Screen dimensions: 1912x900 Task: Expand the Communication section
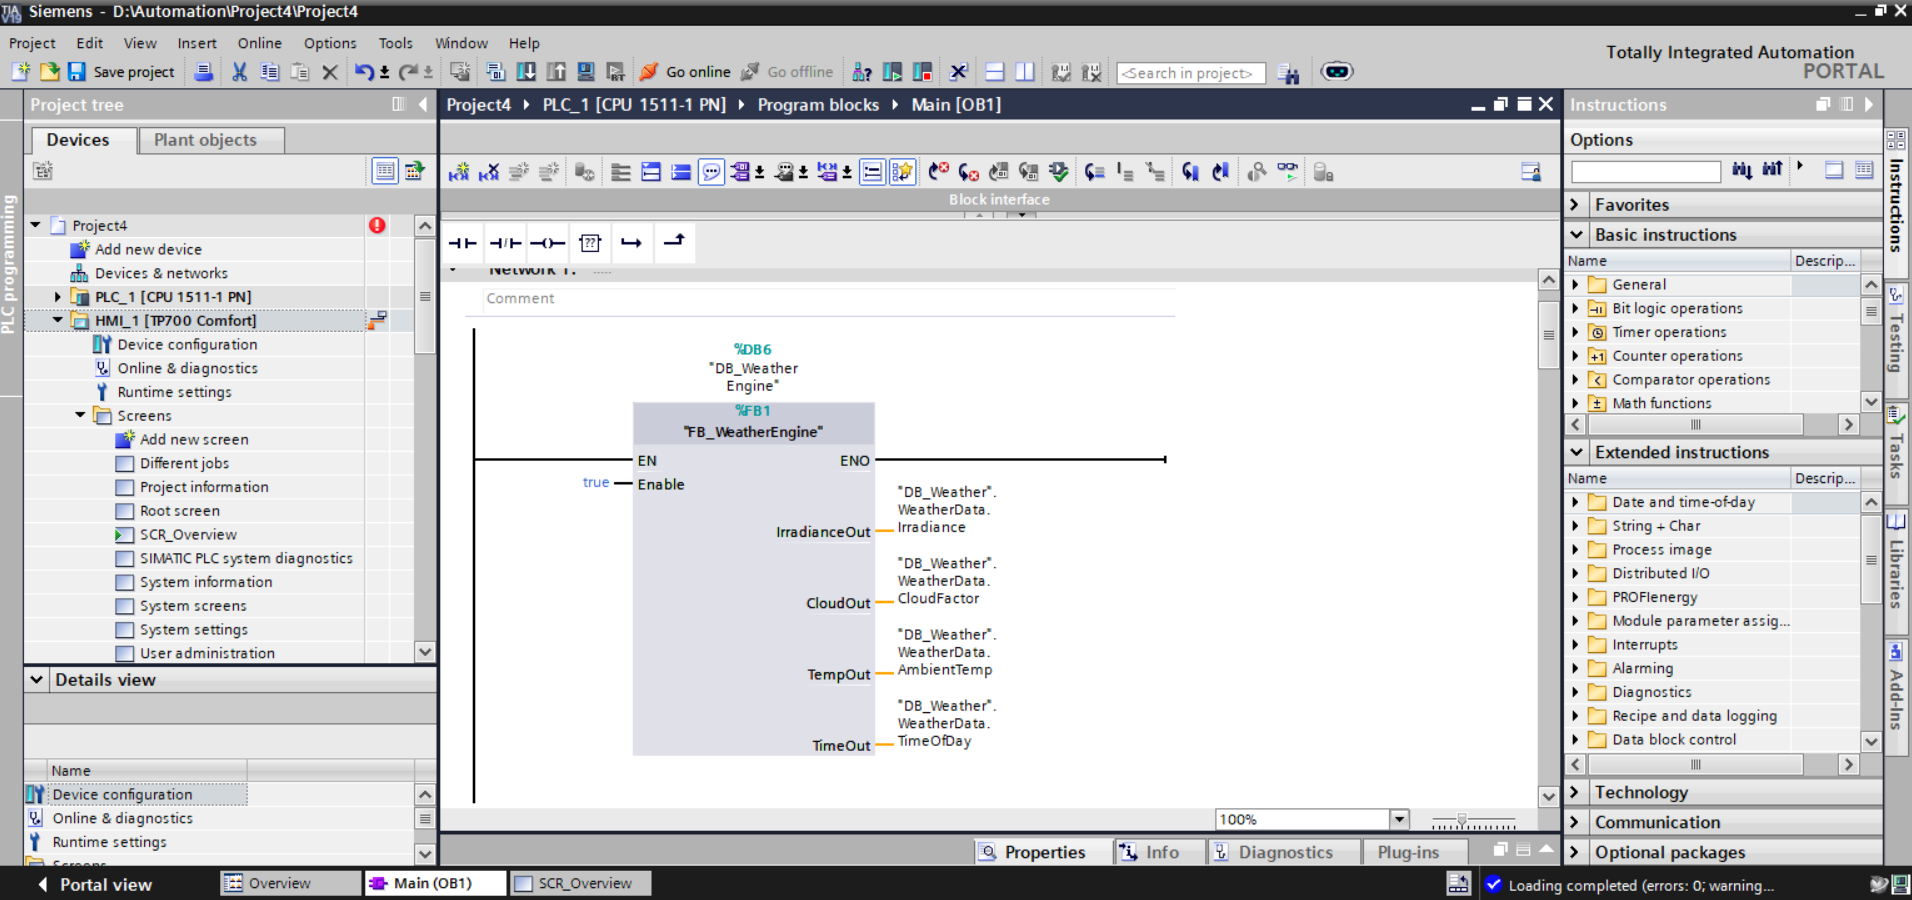point(1576,822)
